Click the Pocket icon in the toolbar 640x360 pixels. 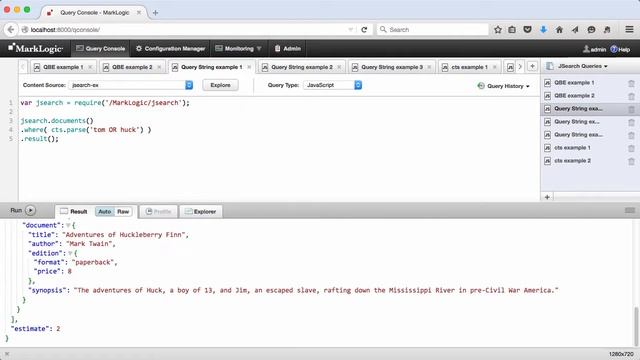[527, 29]
